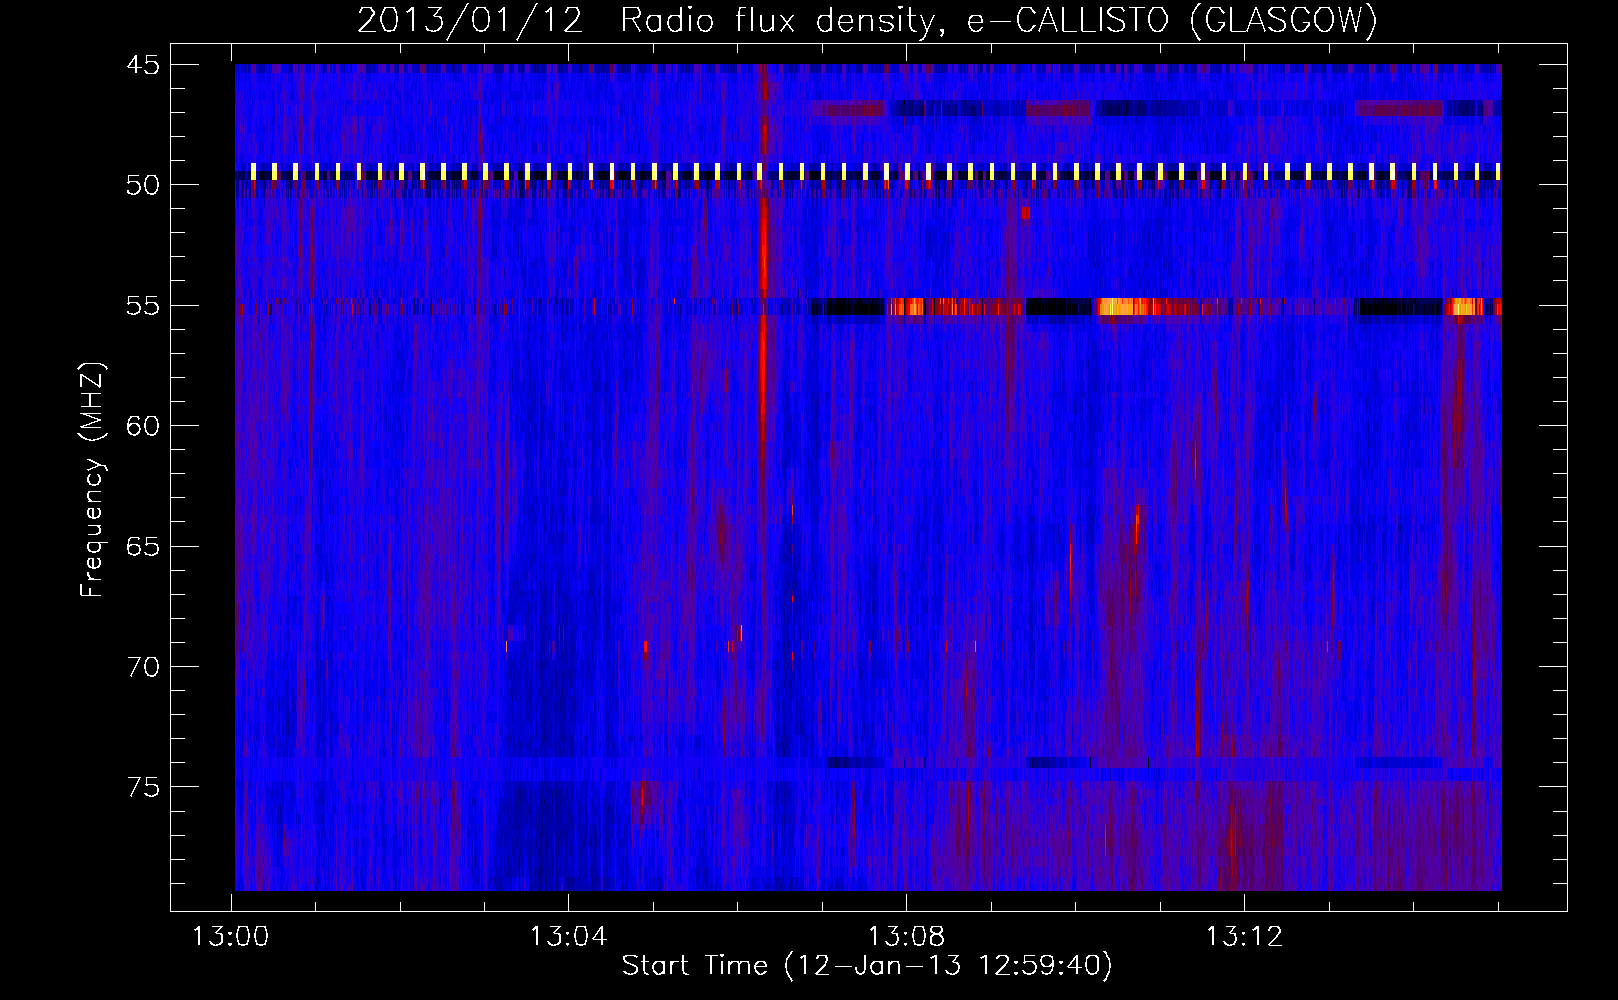Viewport: 1618px width, 1000px height.
Task: Click the 45 frequency tick label
Action: pos(143,65)
